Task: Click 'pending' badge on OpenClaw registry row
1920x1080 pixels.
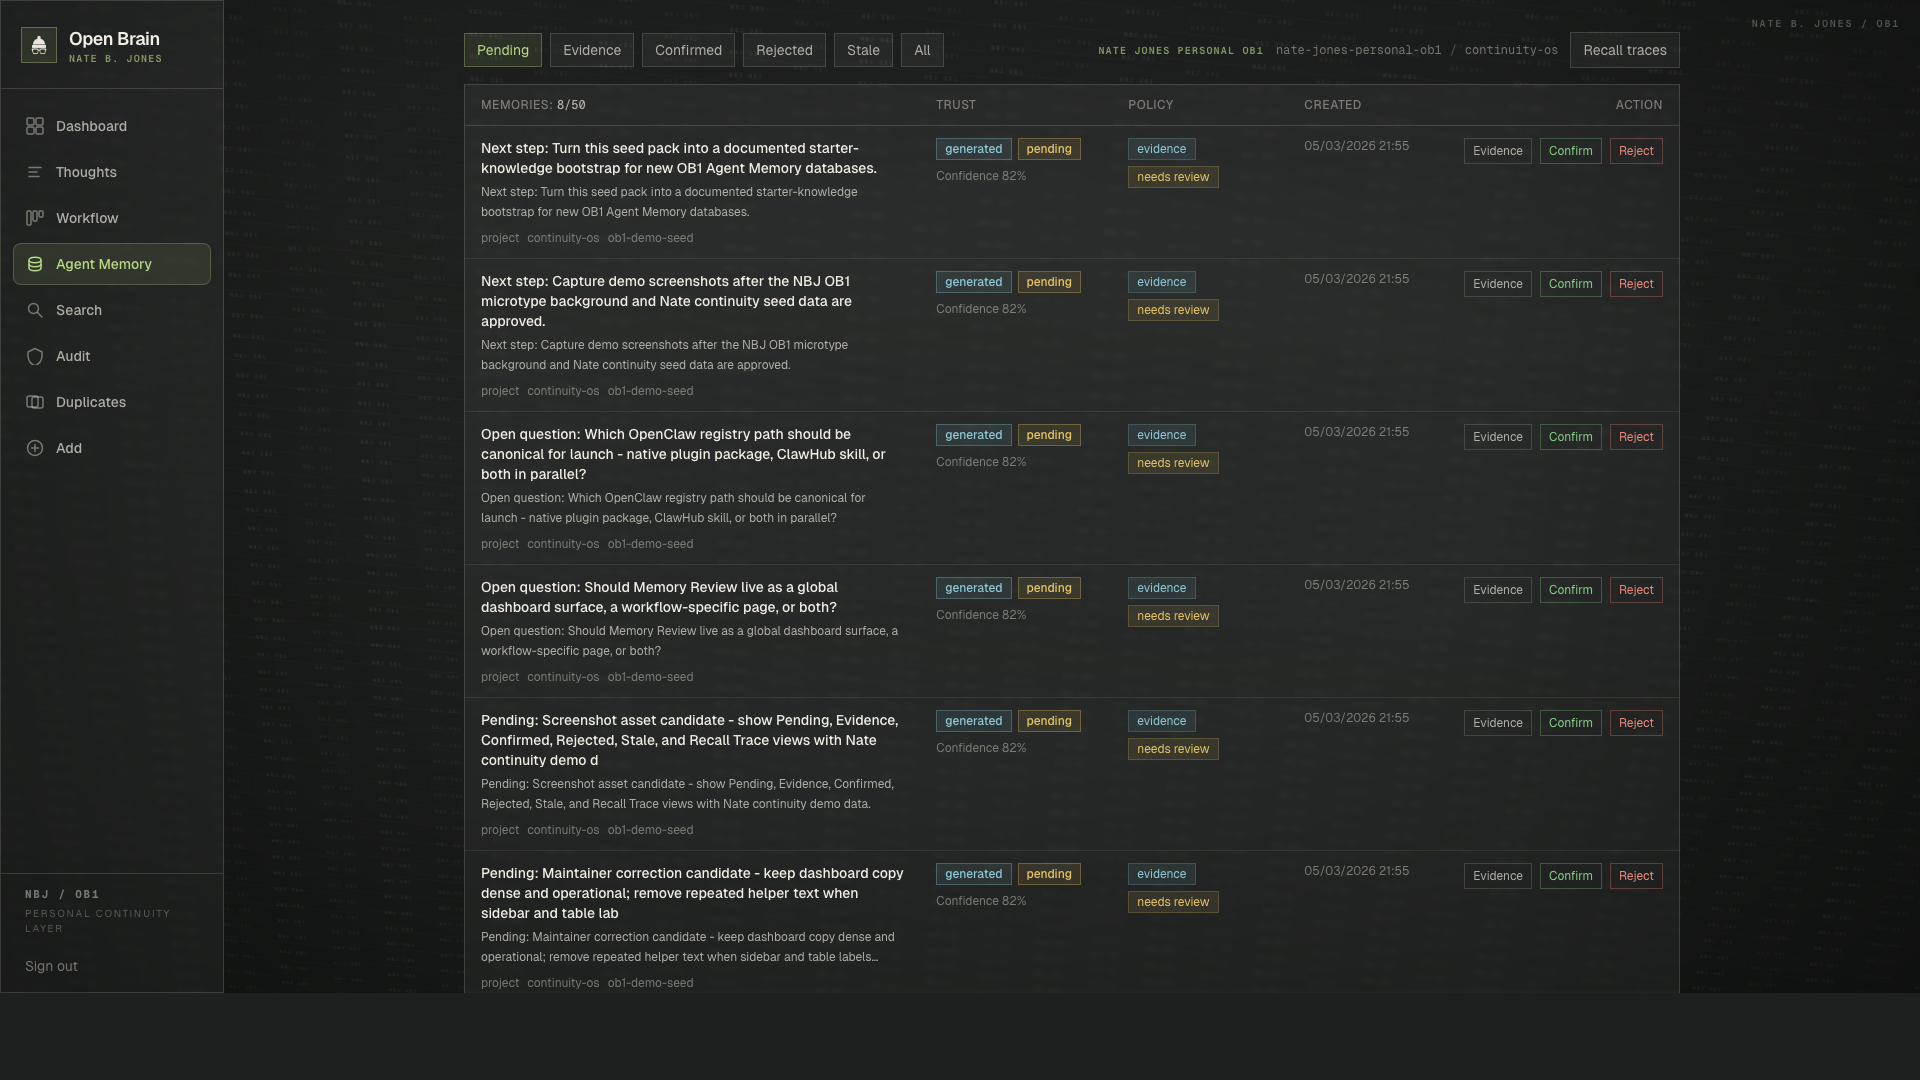Action: click(x=1049, y=435)
